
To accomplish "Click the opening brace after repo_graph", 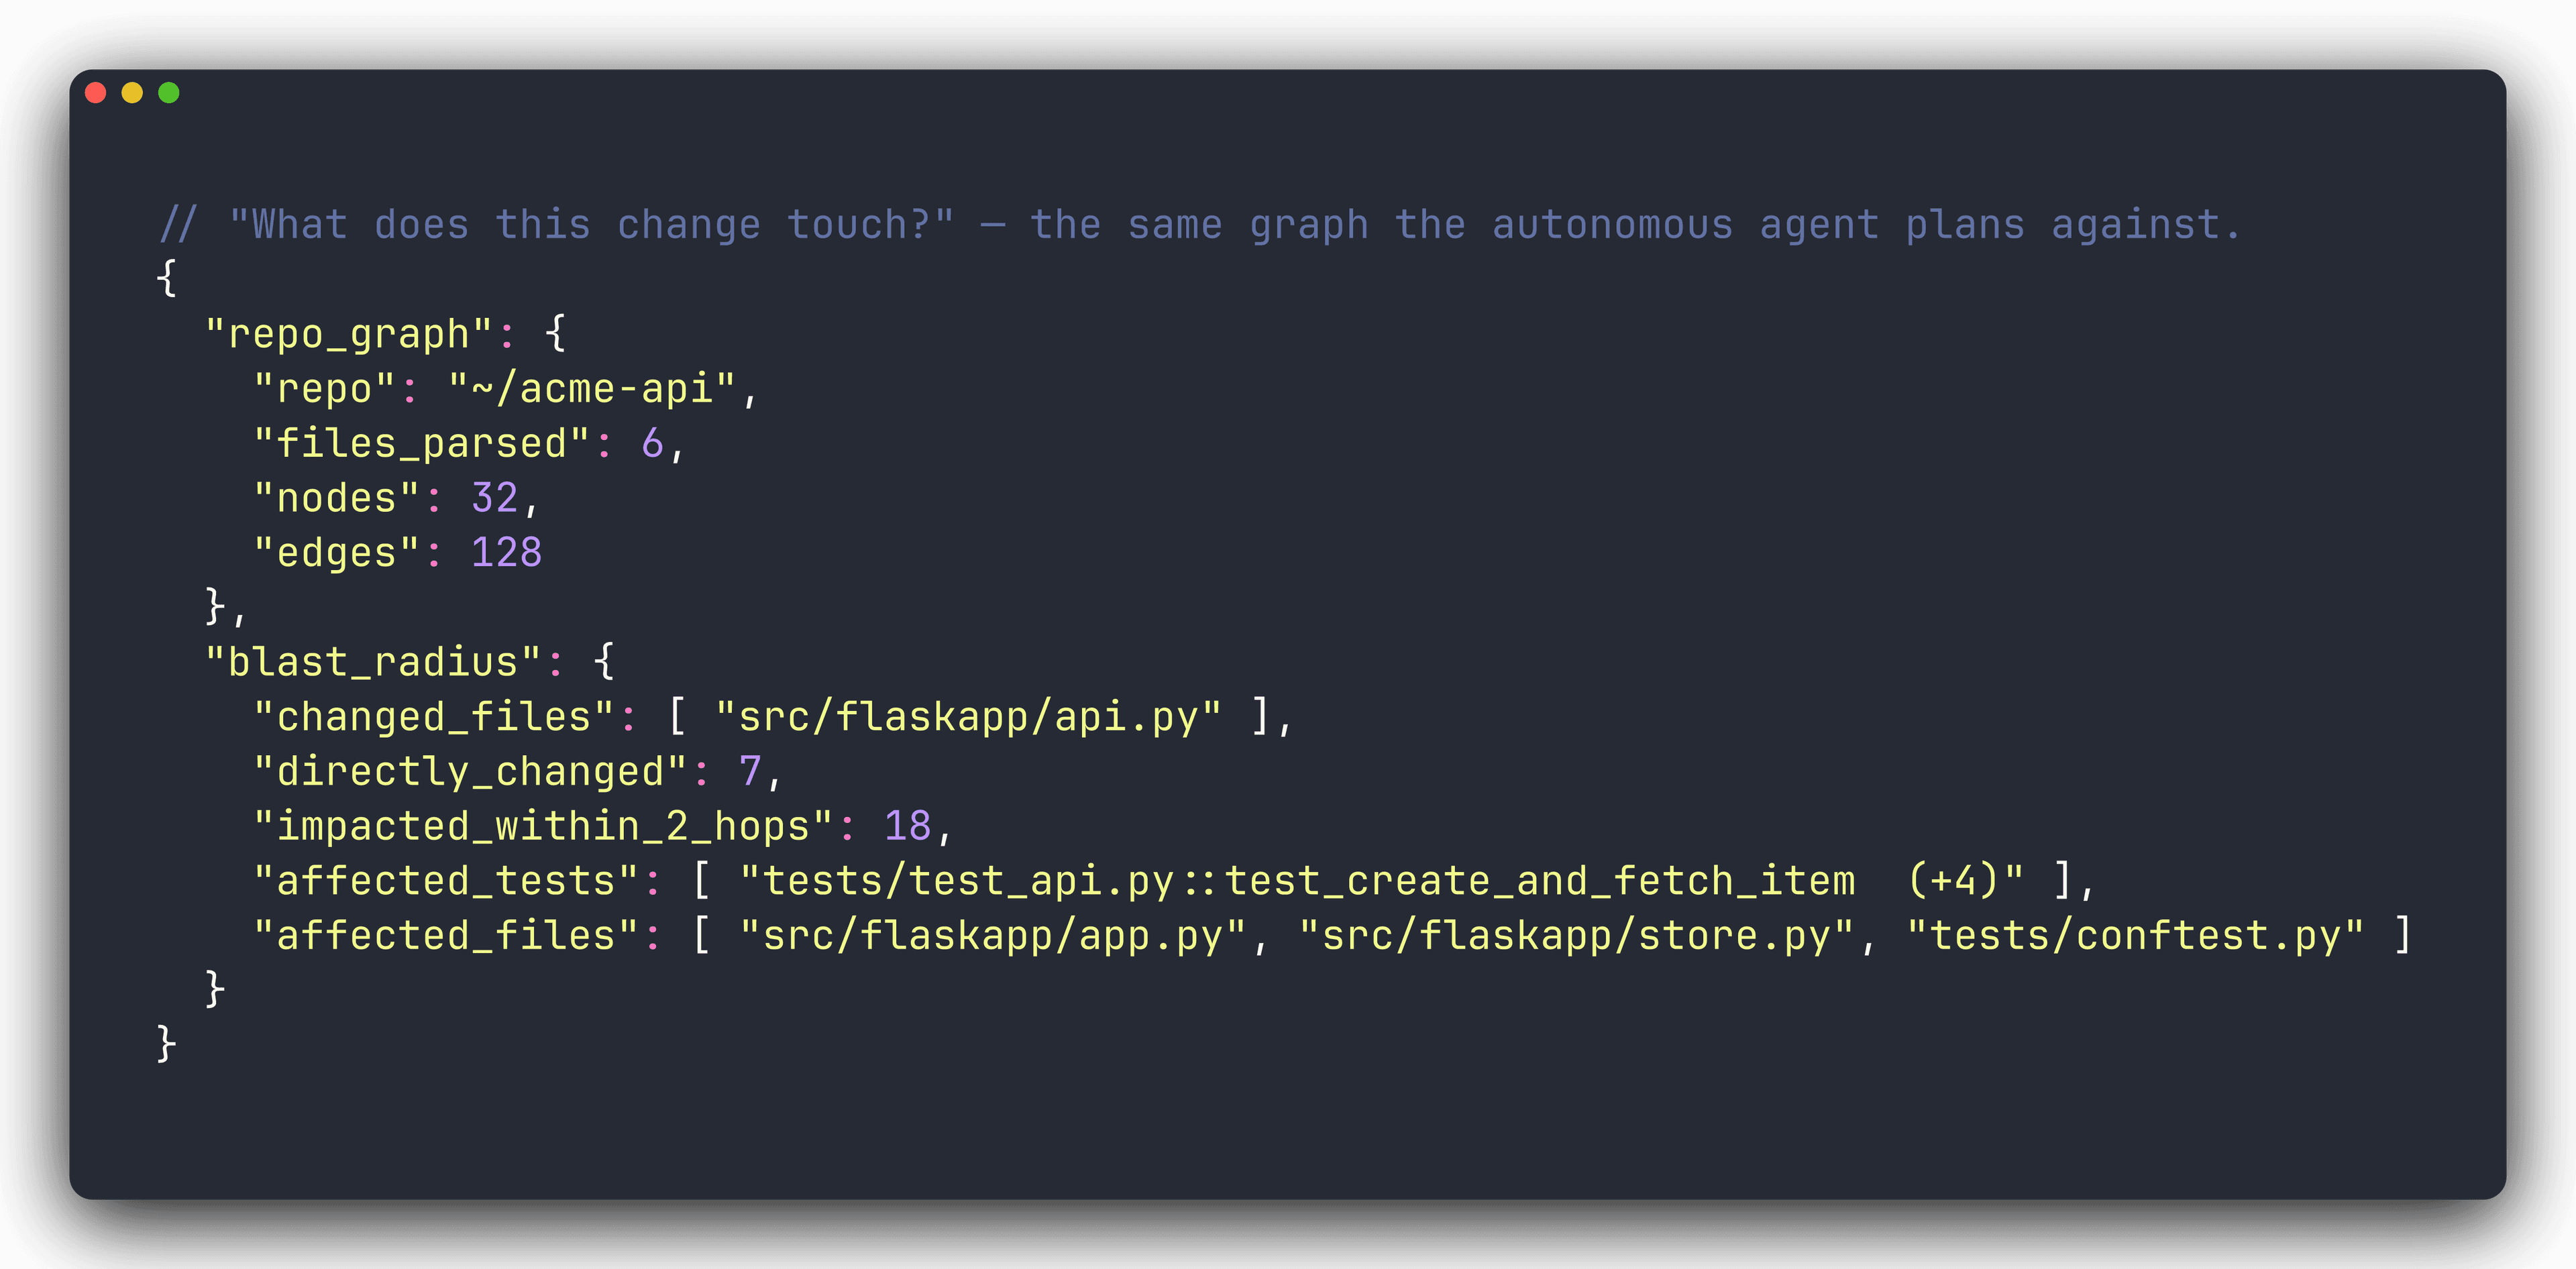I will click(x=556, y=333).
